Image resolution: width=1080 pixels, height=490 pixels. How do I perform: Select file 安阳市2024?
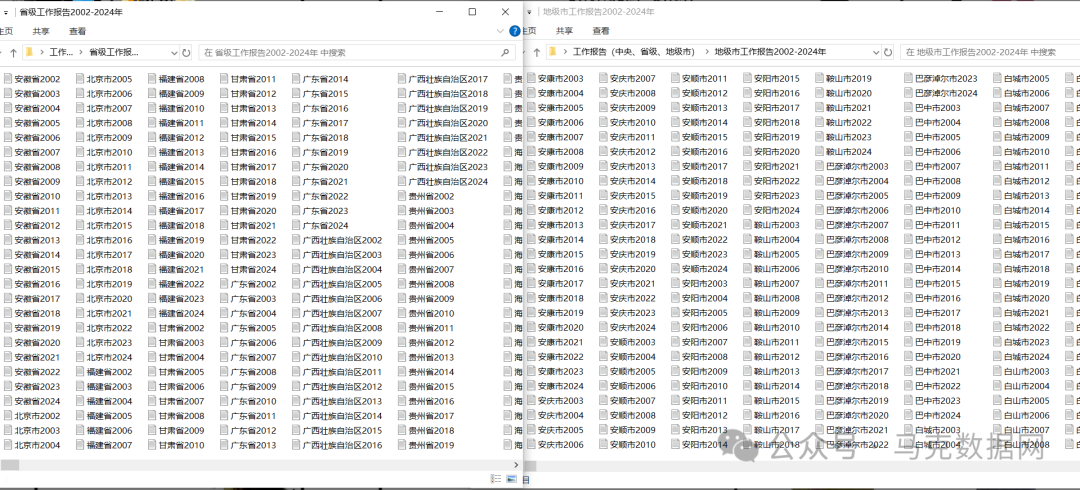[771, 211]
